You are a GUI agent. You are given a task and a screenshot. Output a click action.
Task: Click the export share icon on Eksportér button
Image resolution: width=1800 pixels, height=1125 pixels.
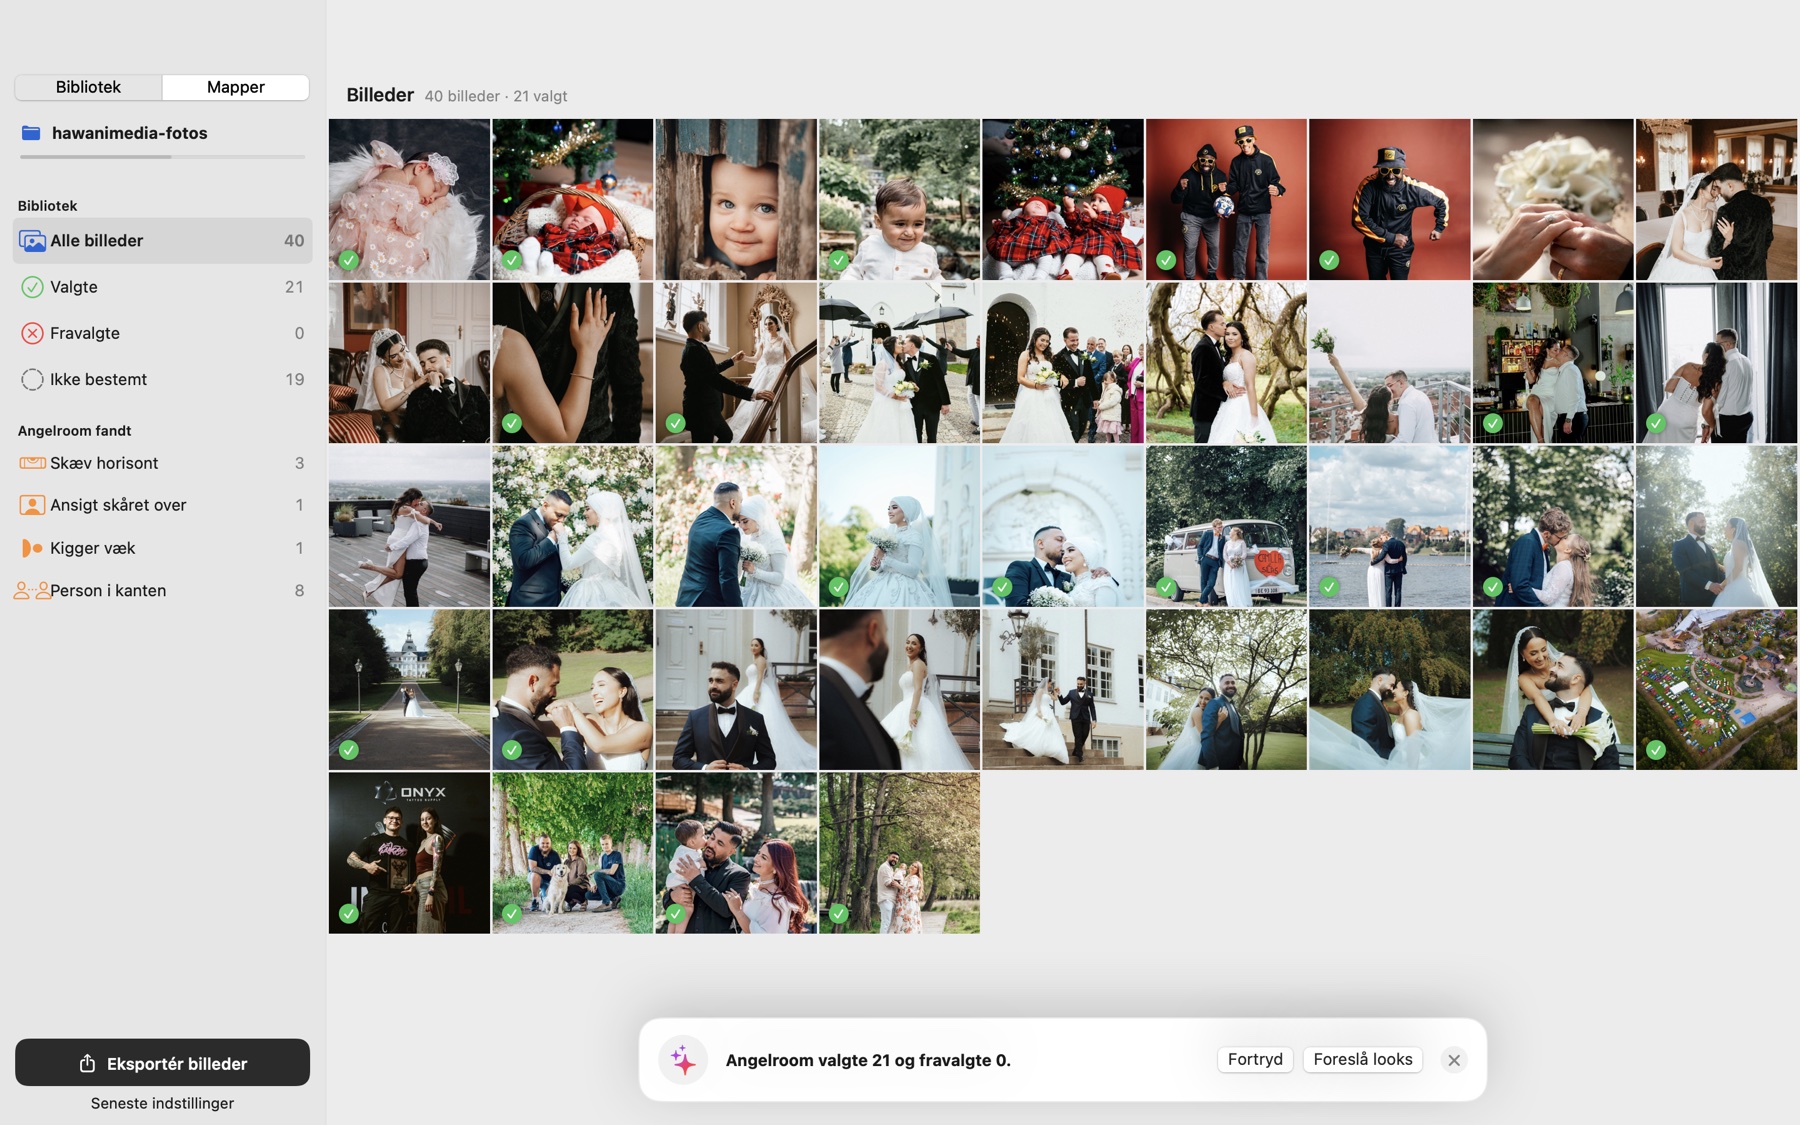coord(88,1063)
